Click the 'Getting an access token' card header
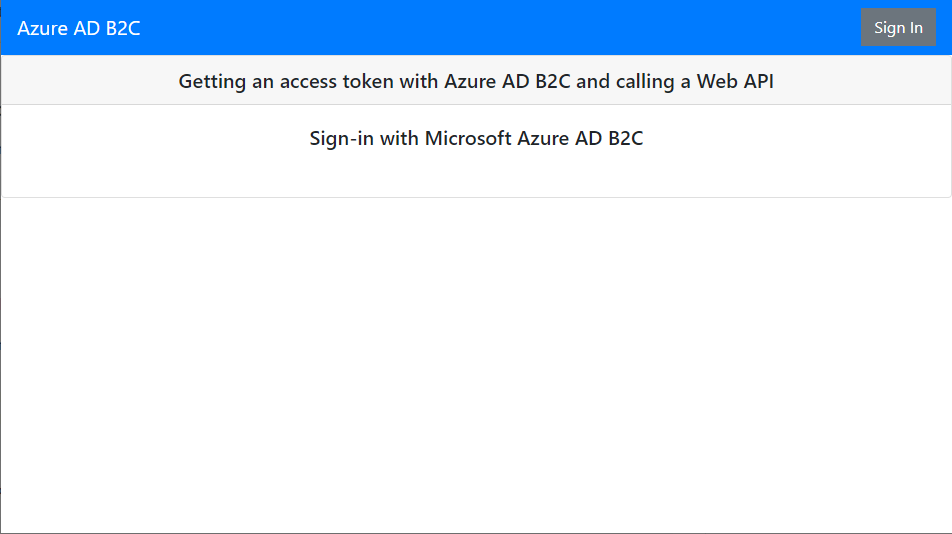This screenshot has height=534, width=952. 476,81
